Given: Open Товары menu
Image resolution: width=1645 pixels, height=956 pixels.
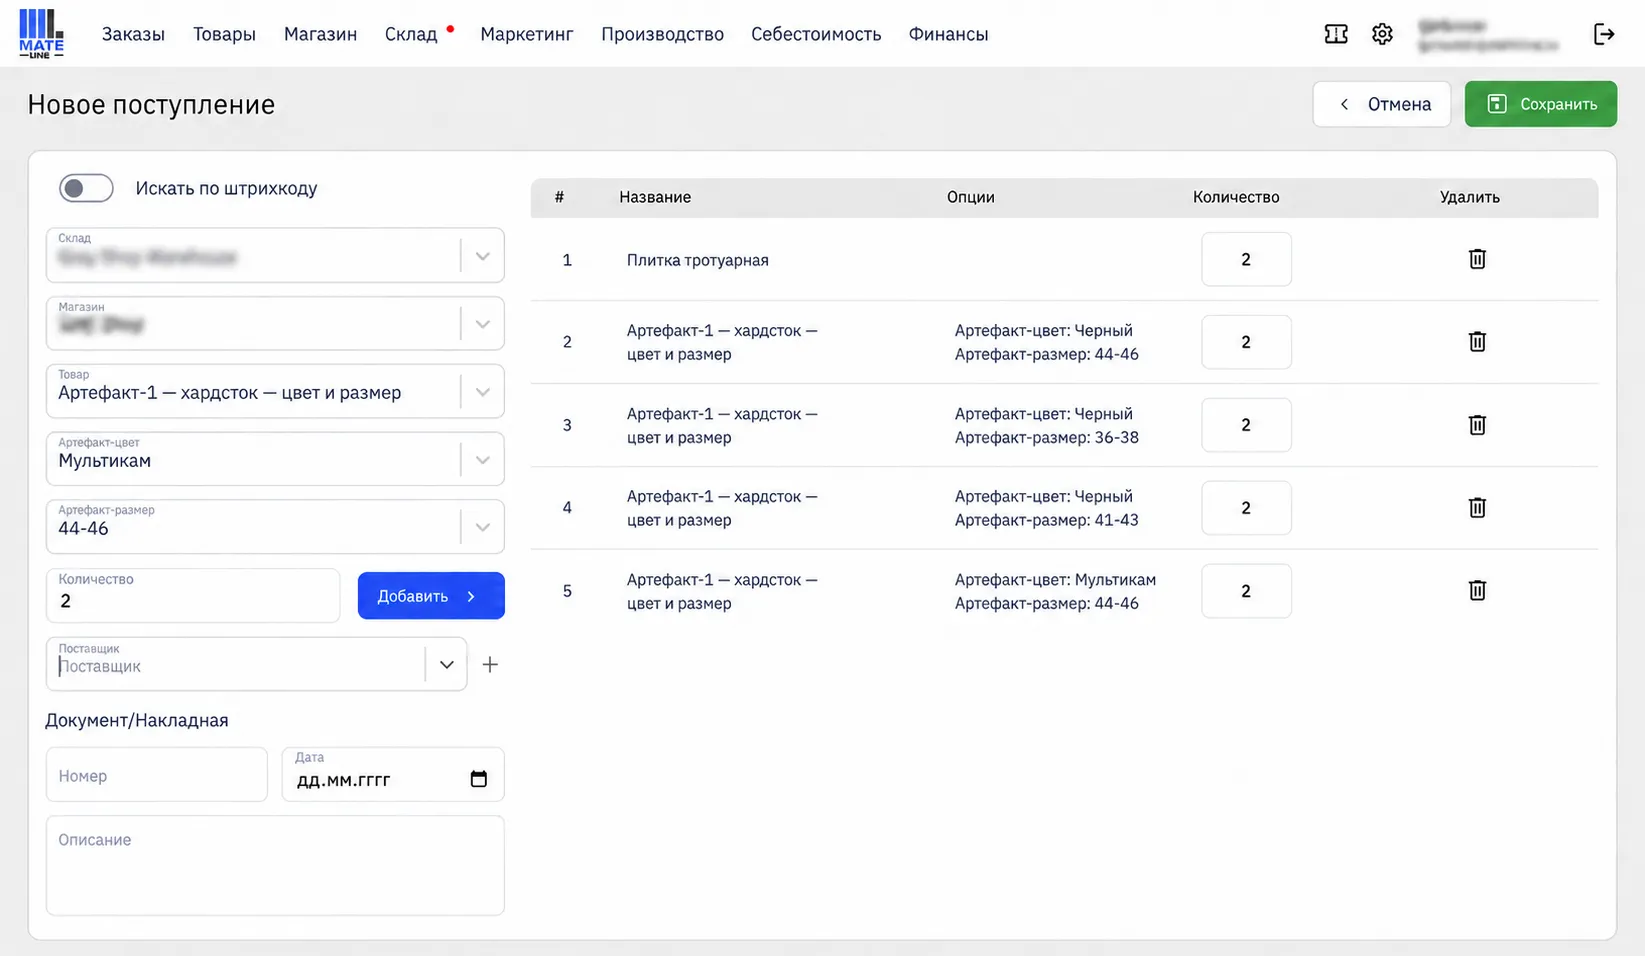Looking at the screenshot, I should pos(224,34).
